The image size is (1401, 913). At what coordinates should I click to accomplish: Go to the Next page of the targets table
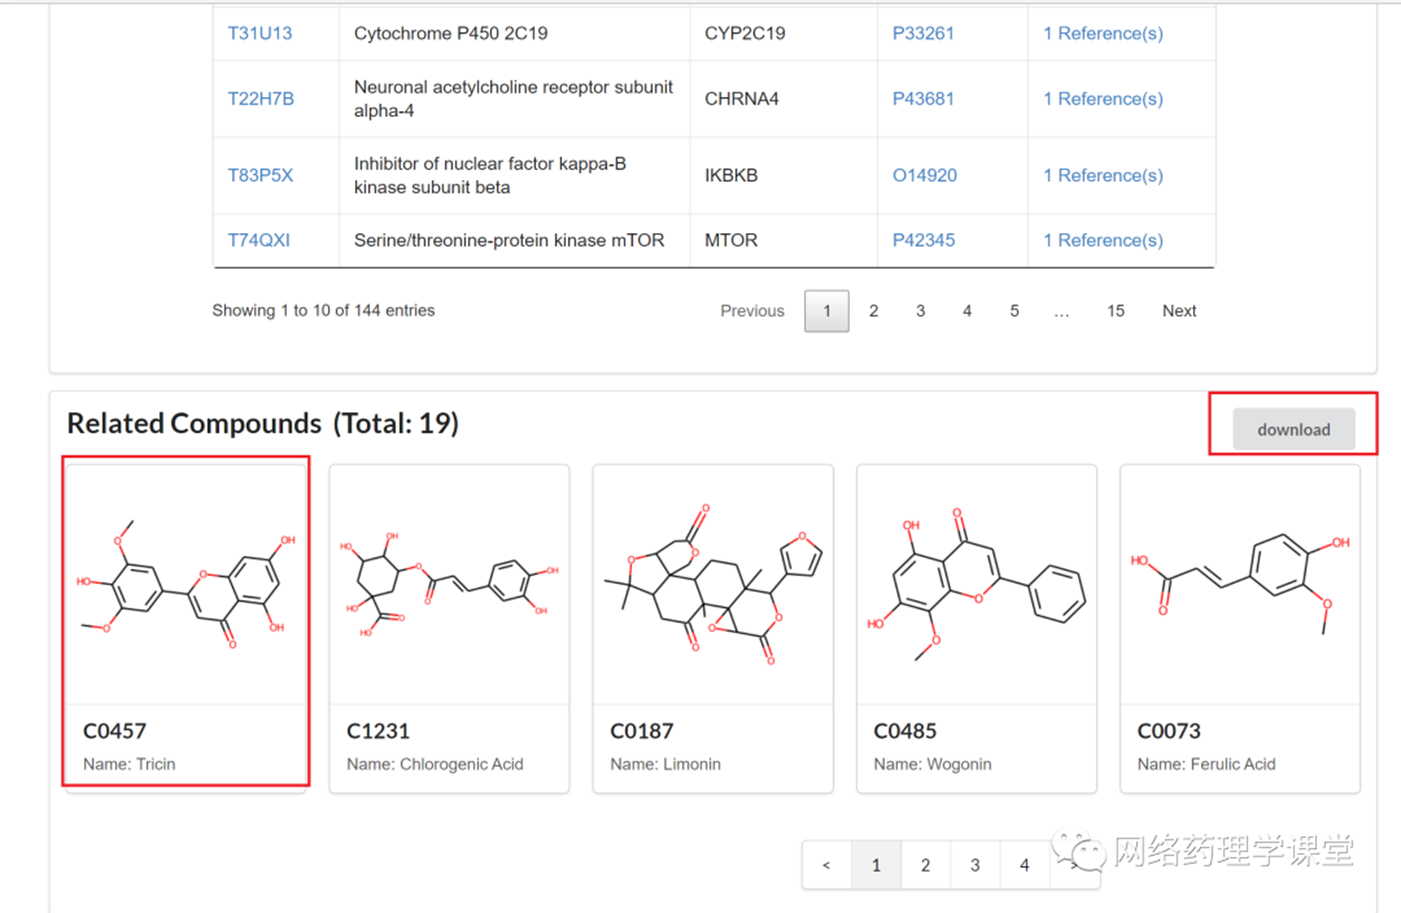(x=1179, y=311)
